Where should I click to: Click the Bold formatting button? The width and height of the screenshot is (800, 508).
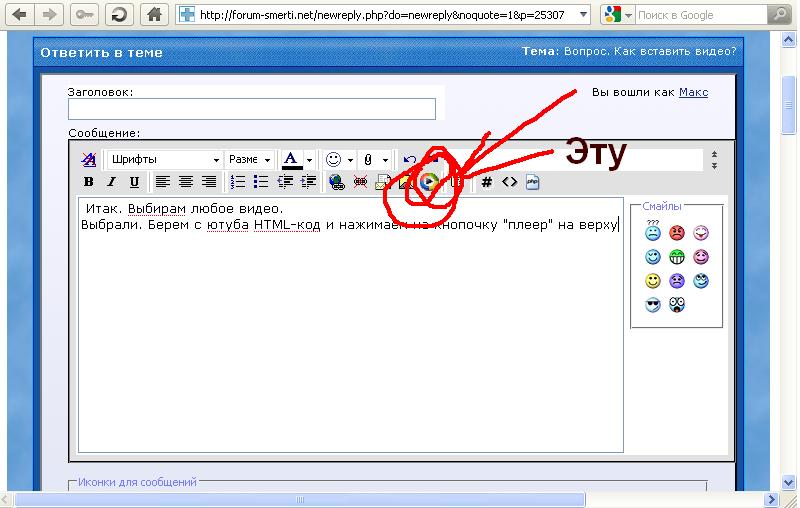tap(89, 182)
